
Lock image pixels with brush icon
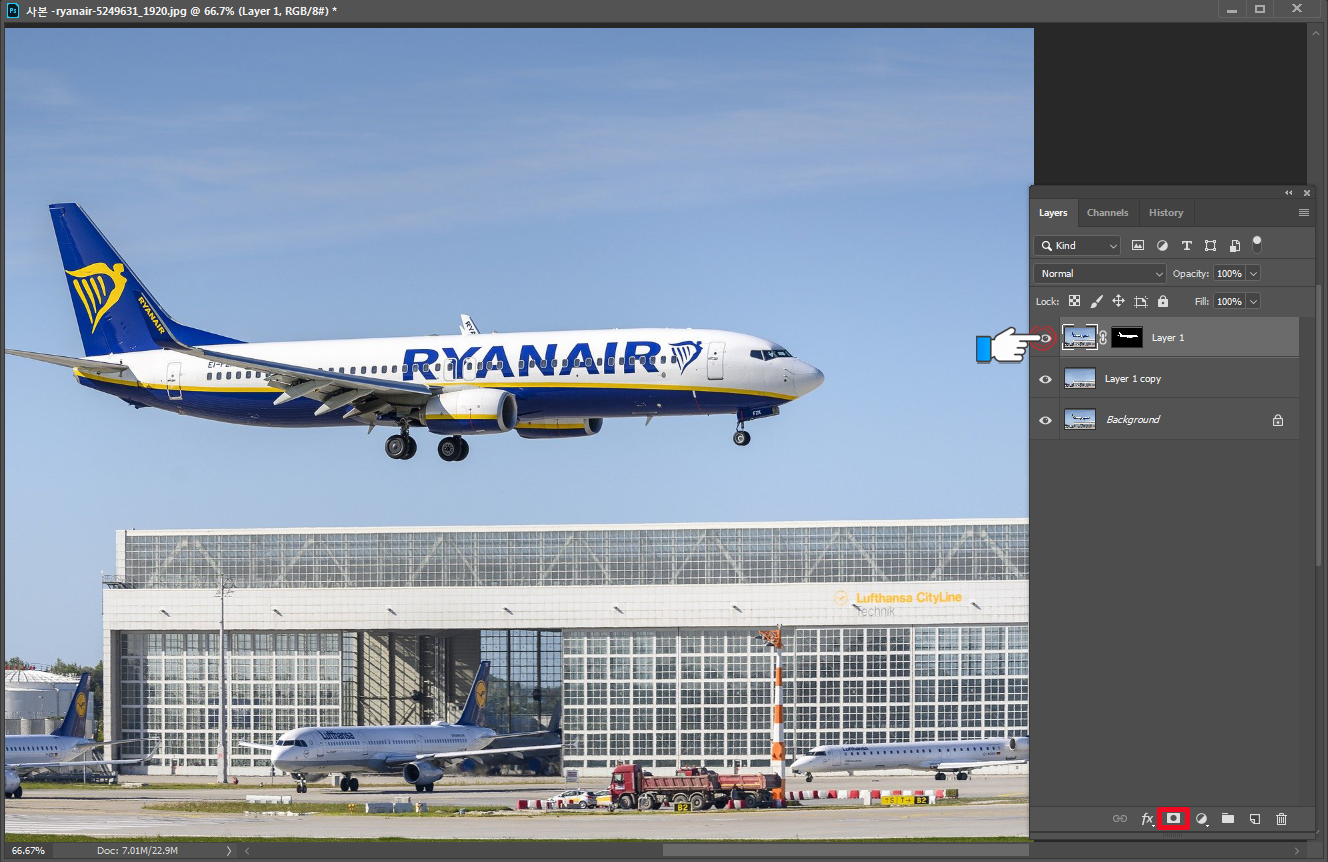[x=1096, y=301]
